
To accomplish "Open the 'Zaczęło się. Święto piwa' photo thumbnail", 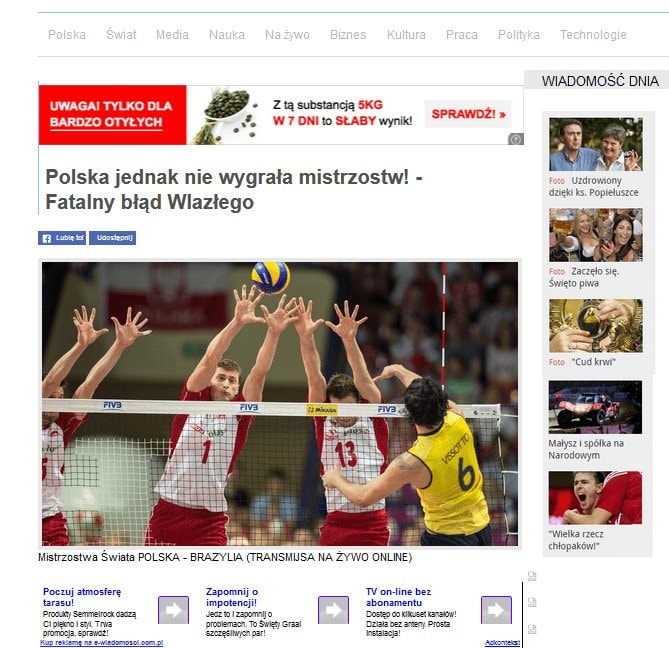I will [x=595, y=235].
